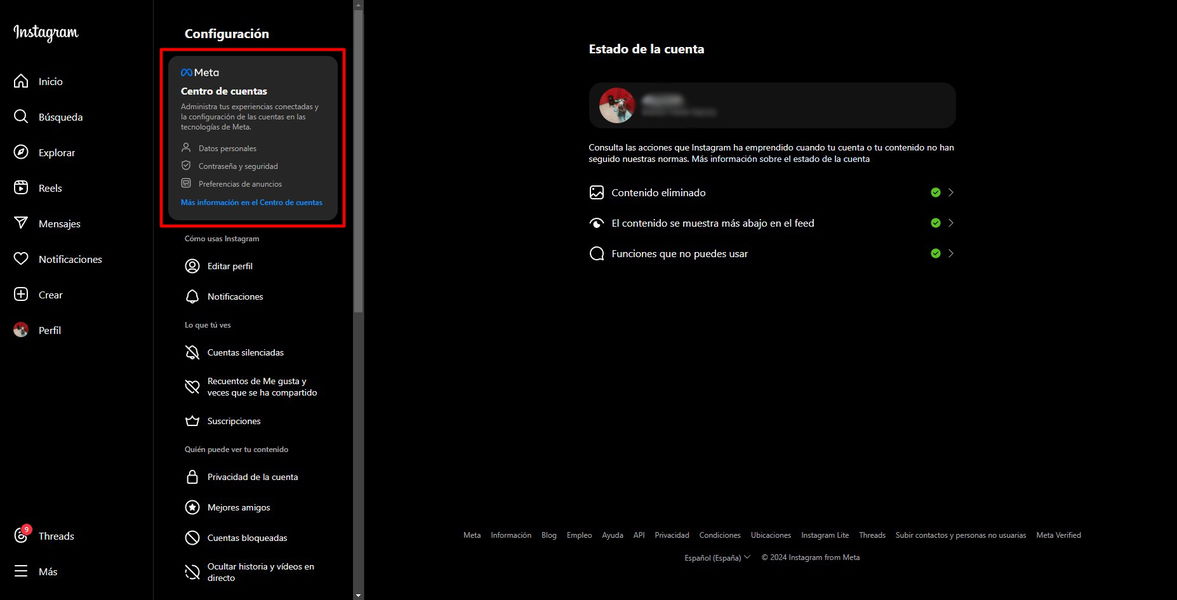Screen dimensions: 1177x600
Task: Click the Crear plus icon
Action: pos(21,295)
